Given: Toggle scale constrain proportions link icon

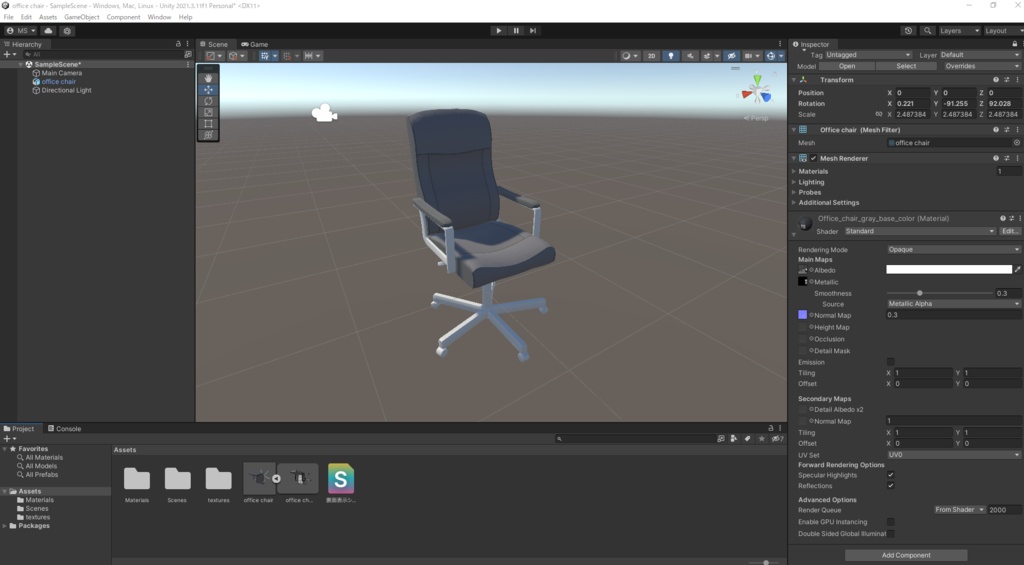Looking at the screenshot, I should (878, 114).
